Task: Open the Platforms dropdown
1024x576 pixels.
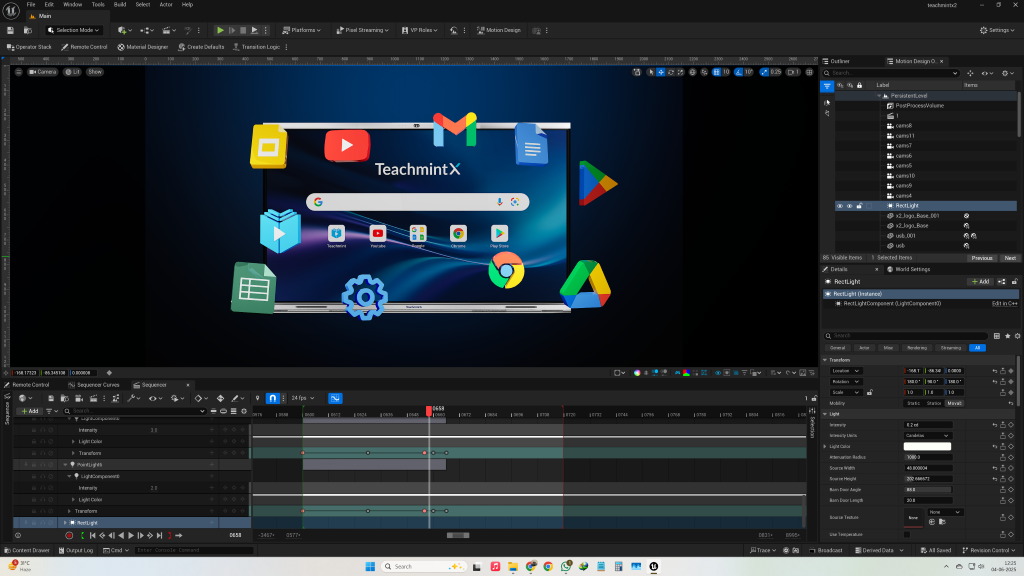Action: pos(302,30)
